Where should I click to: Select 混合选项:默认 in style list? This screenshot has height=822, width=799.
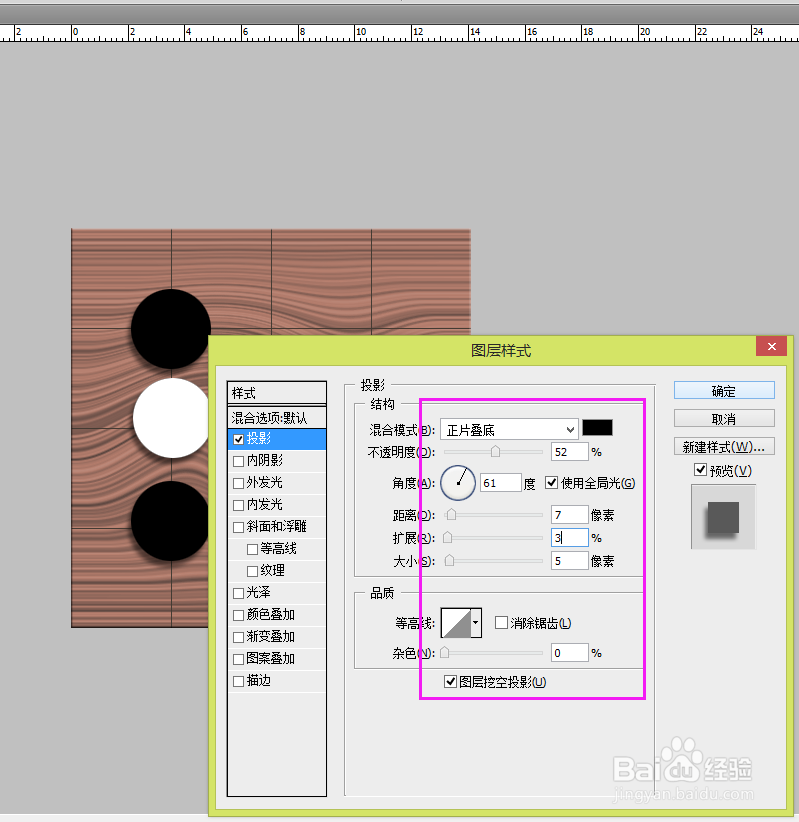(277, 418)
